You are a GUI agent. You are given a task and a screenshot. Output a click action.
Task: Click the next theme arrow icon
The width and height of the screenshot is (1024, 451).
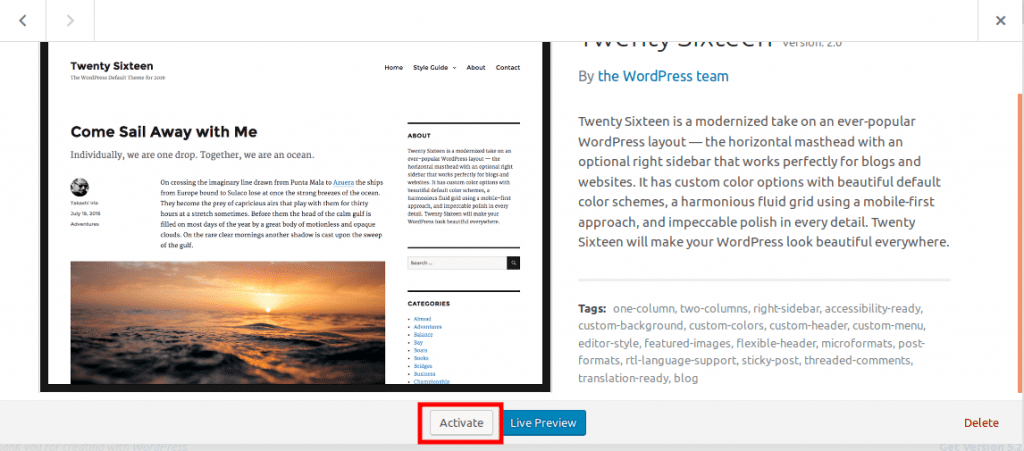71,20
